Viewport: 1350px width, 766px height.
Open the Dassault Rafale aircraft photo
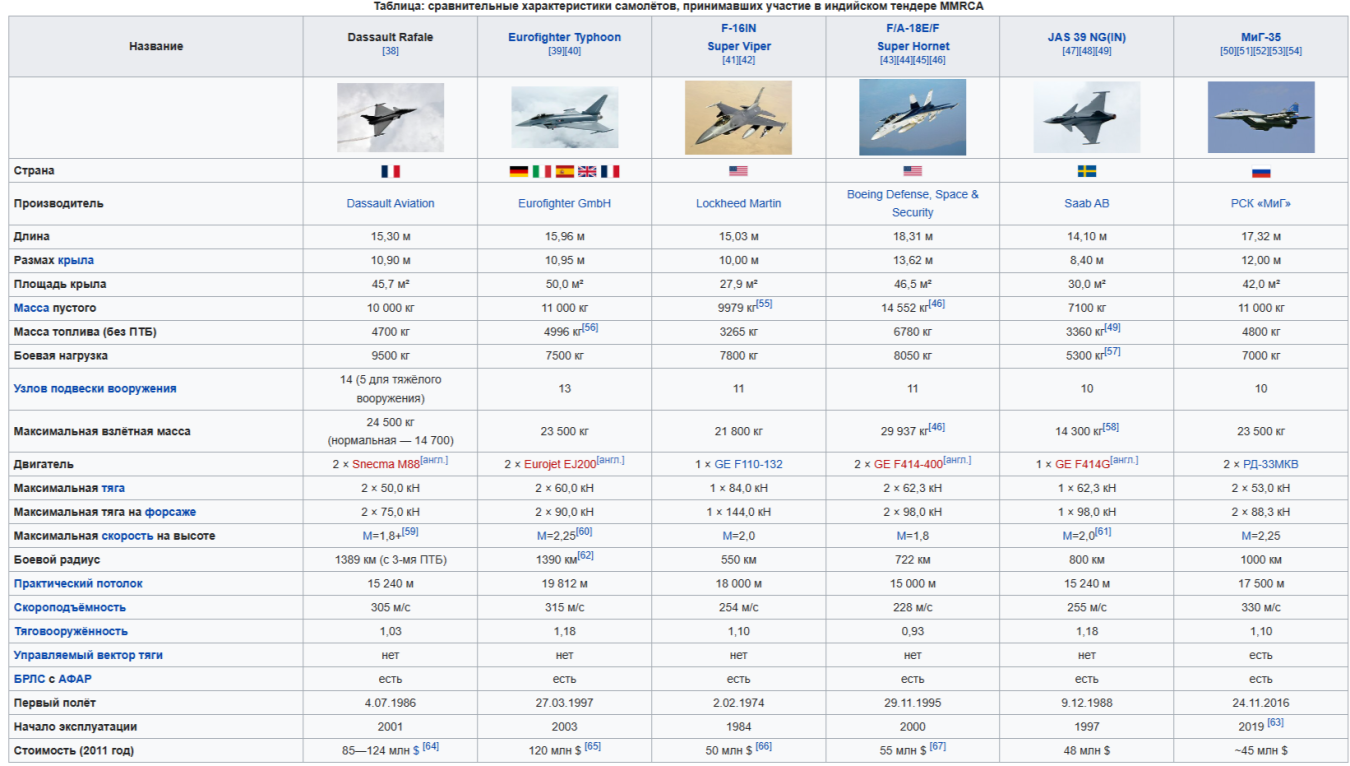pyautogui.click(x=390, y=117)
